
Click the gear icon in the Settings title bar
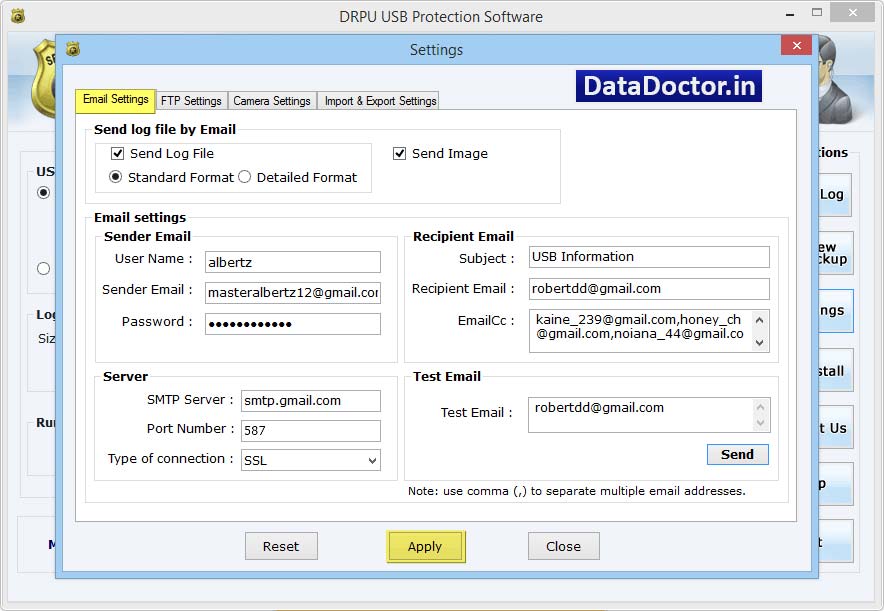point(71,49)
